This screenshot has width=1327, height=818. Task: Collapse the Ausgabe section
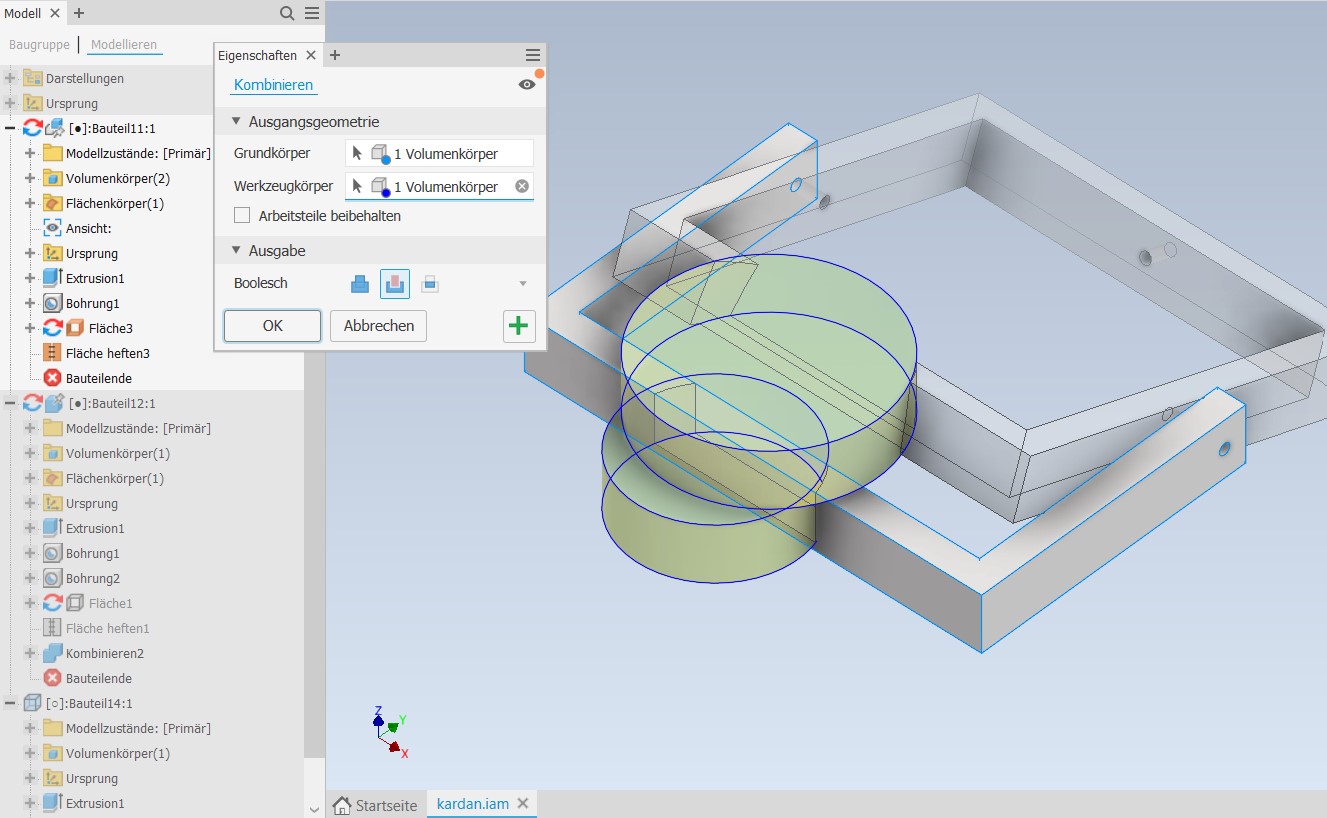(x=237, y=251)
